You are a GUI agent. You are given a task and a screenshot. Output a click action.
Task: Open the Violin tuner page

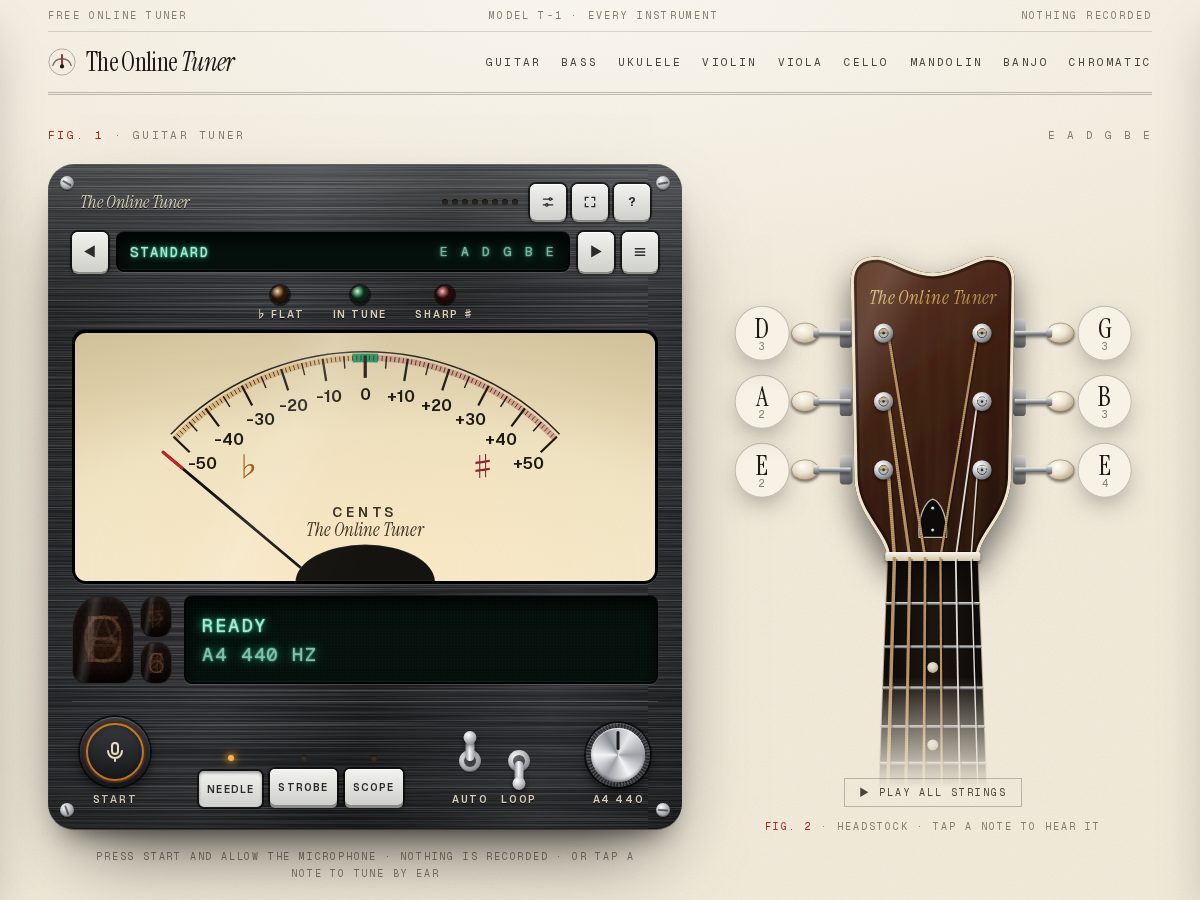[x=730, y=62]
